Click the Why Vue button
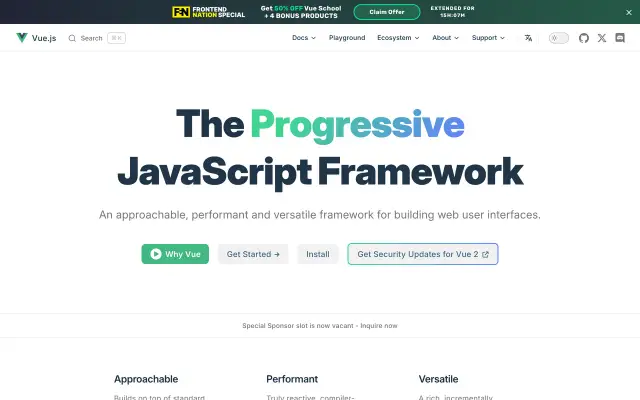This screenshot has height=400, width=640. (175, 254)
